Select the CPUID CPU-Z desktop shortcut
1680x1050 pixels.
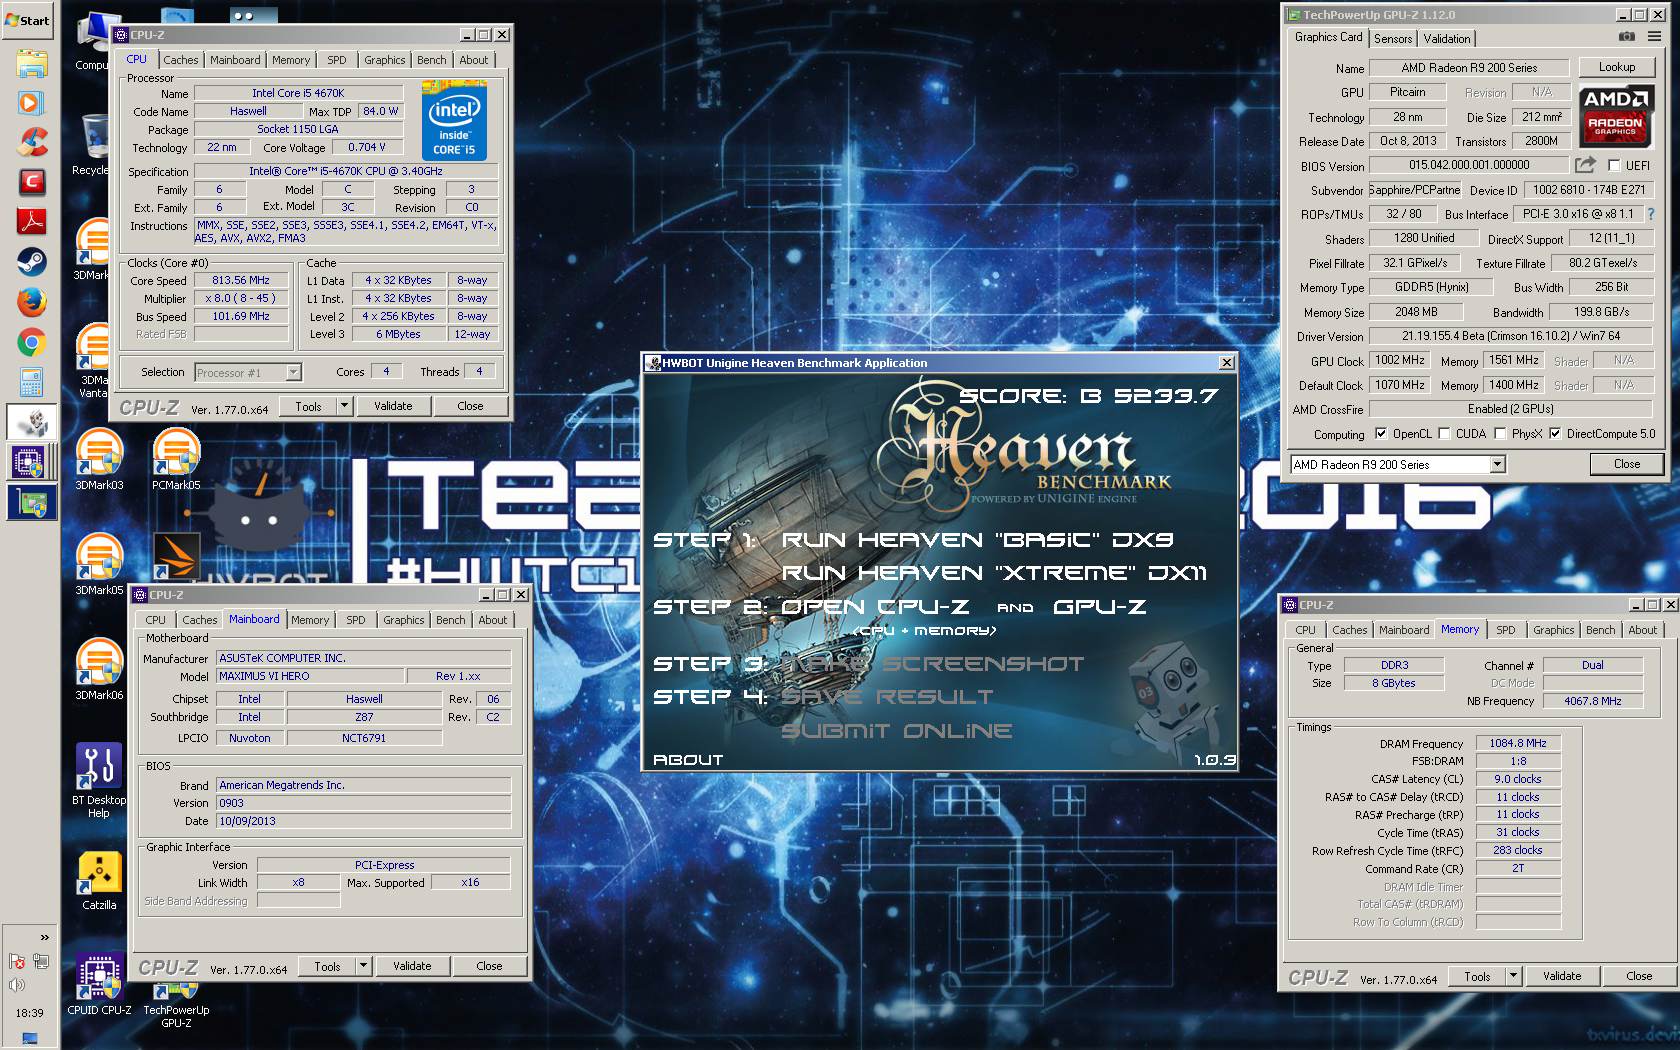[x=99, y=985]
